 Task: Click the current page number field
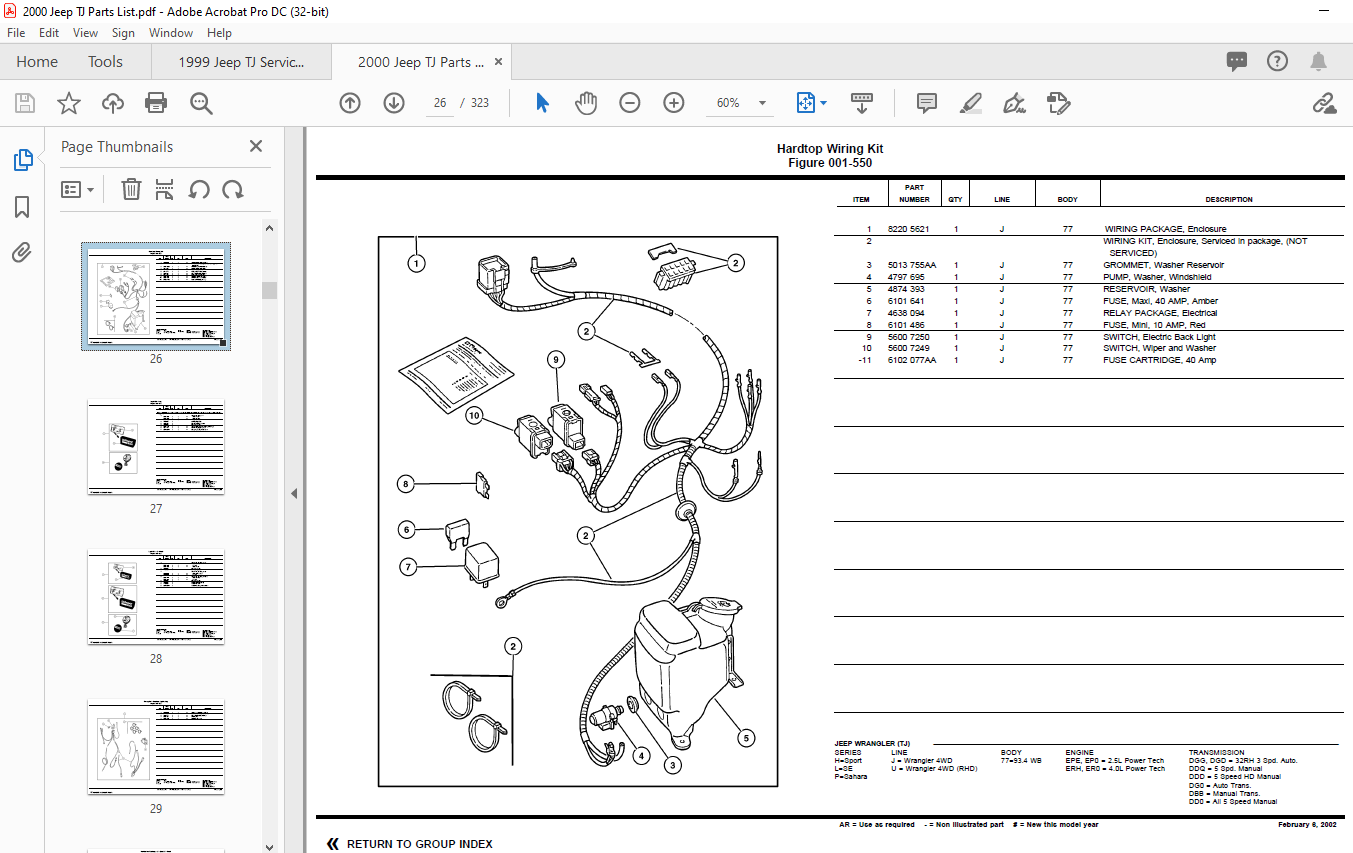(440, 103)
